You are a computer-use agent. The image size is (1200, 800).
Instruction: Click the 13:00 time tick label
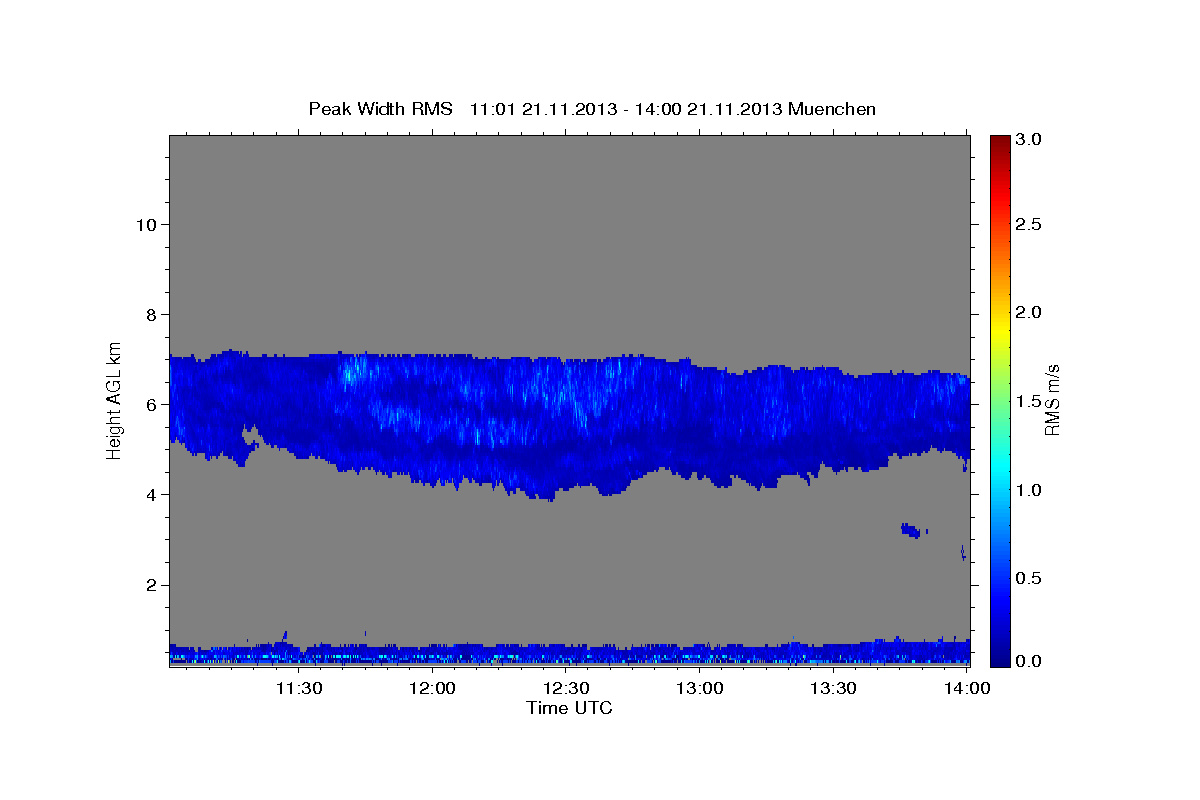click(699, 688)
